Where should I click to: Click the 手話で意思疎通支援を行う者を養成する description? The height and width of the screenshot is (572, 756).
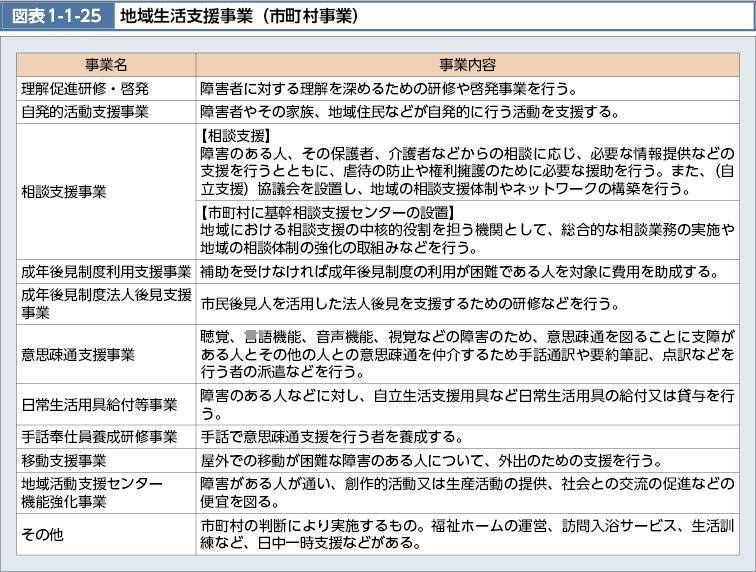[330, 436]
